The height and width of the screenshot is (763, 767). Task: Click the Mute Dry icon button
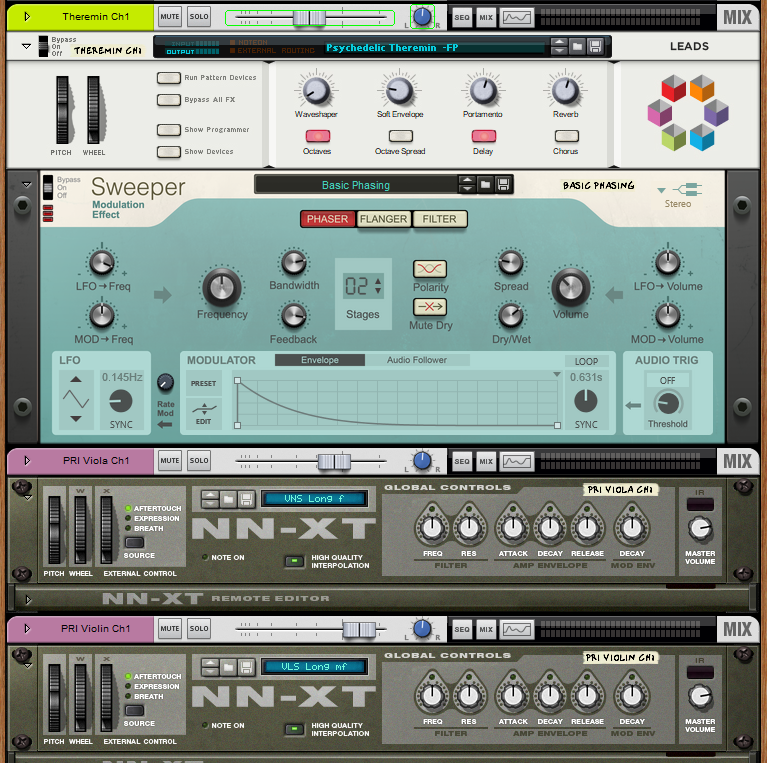click(429, 307)
